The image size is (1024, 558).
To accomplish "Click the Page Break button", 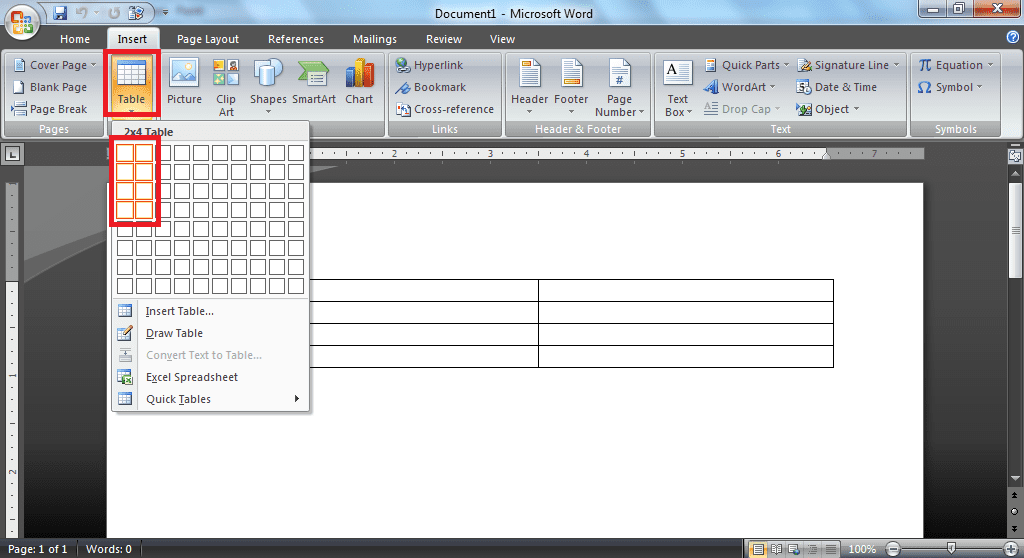I will [x=50, y=109].
